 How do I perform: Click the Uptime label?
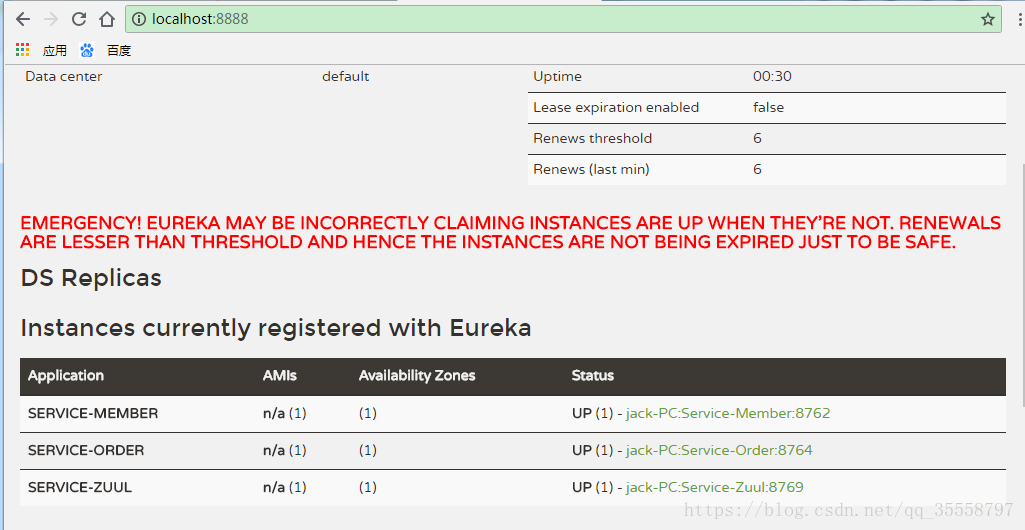(x=557, y=76)
